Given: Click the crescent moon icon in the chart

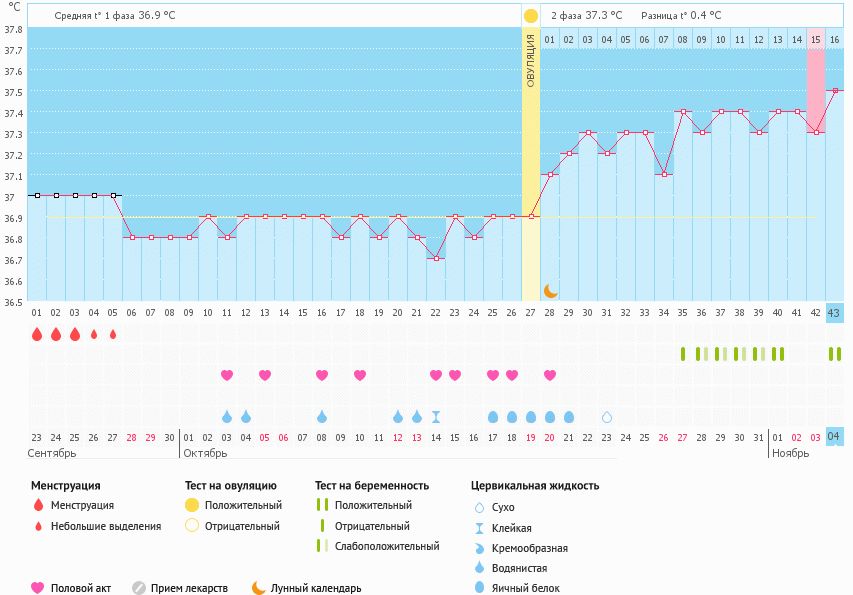Looking at the screenshot, I should pyautogui.click(x=550, y=290).
